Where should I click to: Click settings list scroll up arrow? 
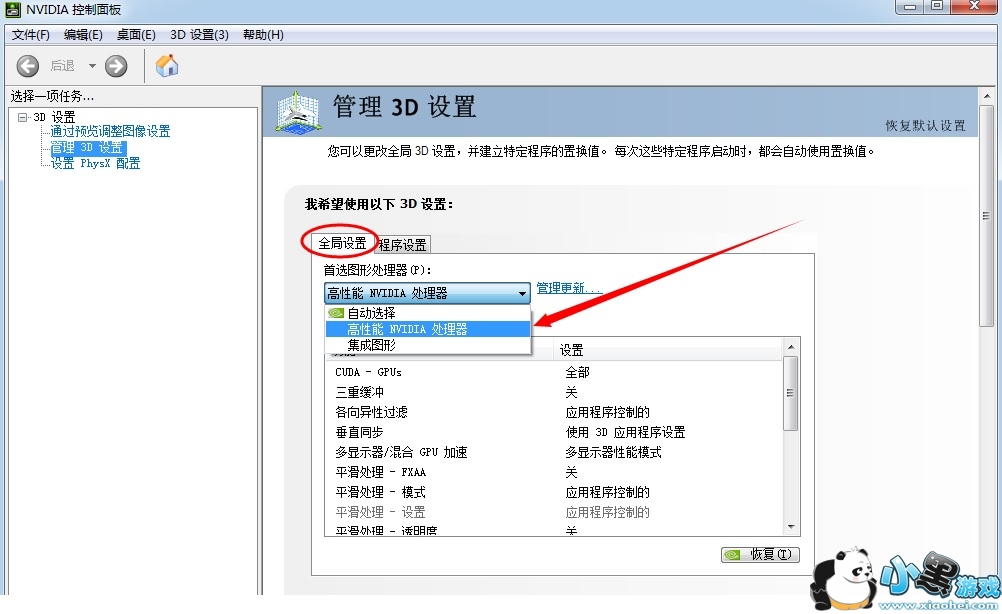[x=791, y=347]
